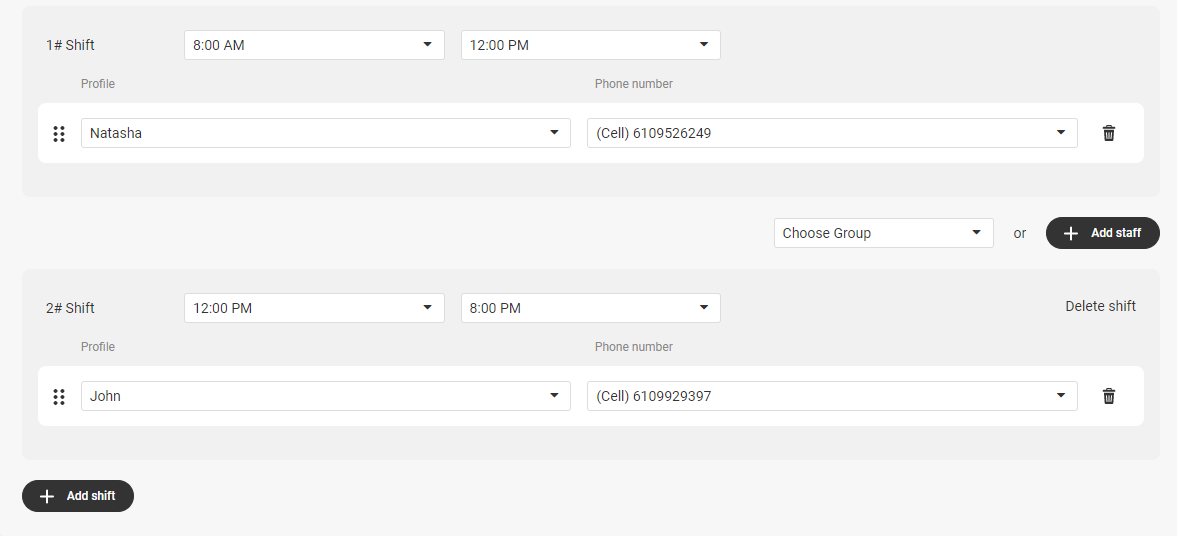The width and height of the screenshot is (1177, 536).
Task: Remove John's row using the trash icon
Action: tap(1108, 396)
